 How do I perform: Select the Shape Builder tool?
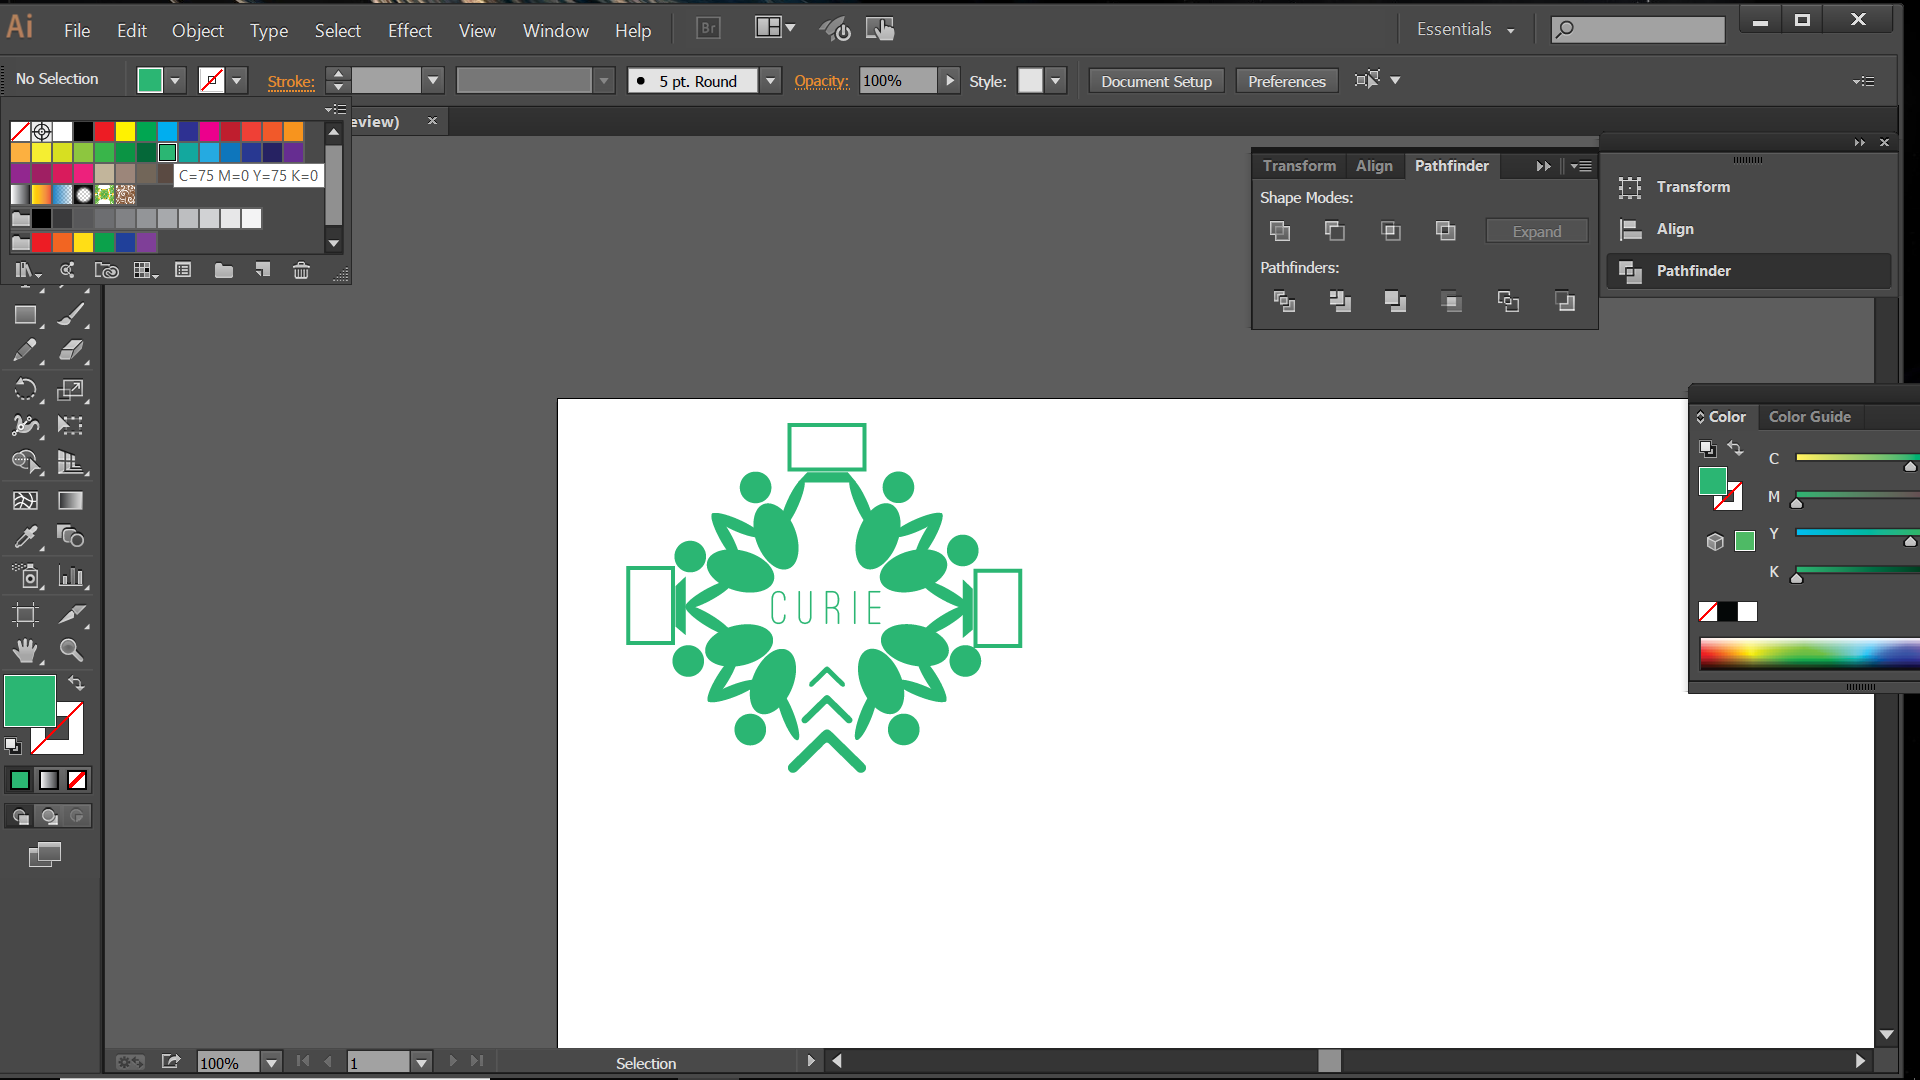tap(26, 462)
